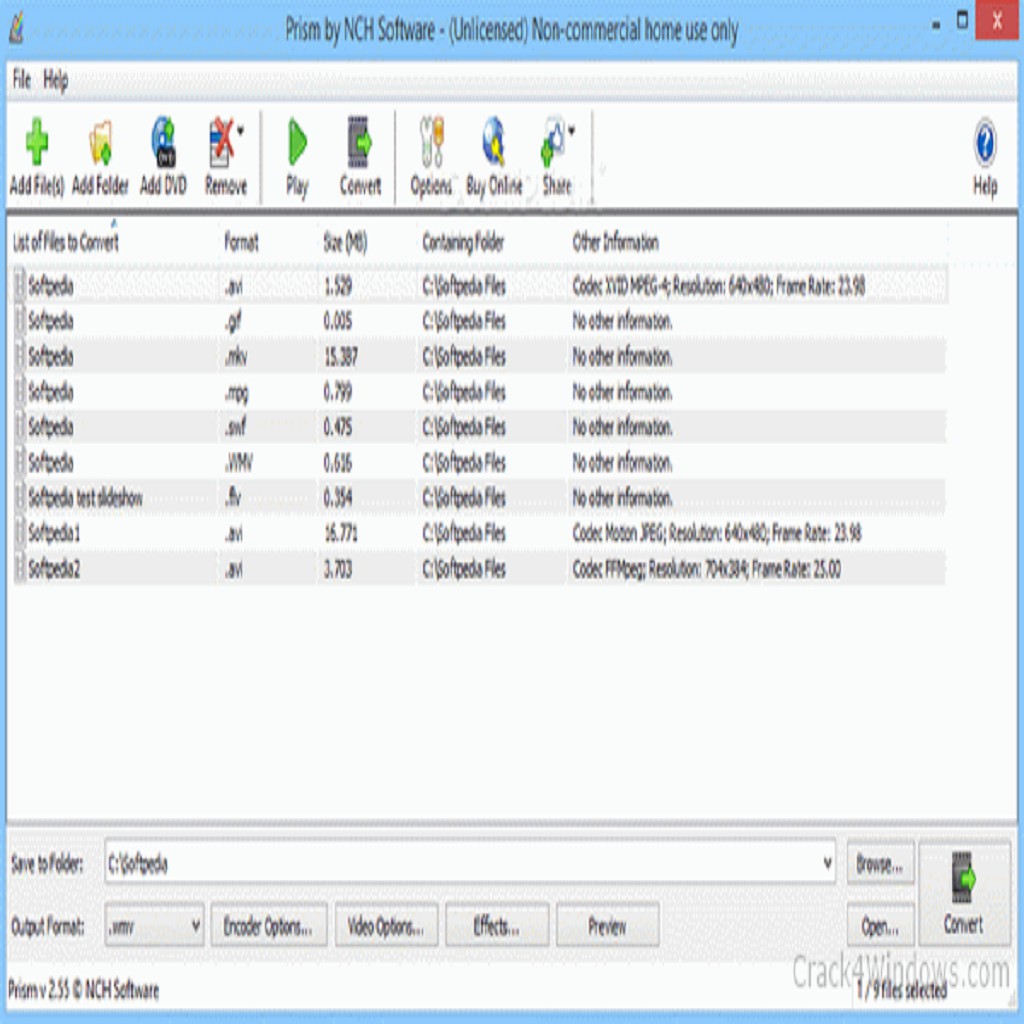Sort by the Format column header
The height and width of the screenshot is (1024, 1024).
click(x=241, y=243)
